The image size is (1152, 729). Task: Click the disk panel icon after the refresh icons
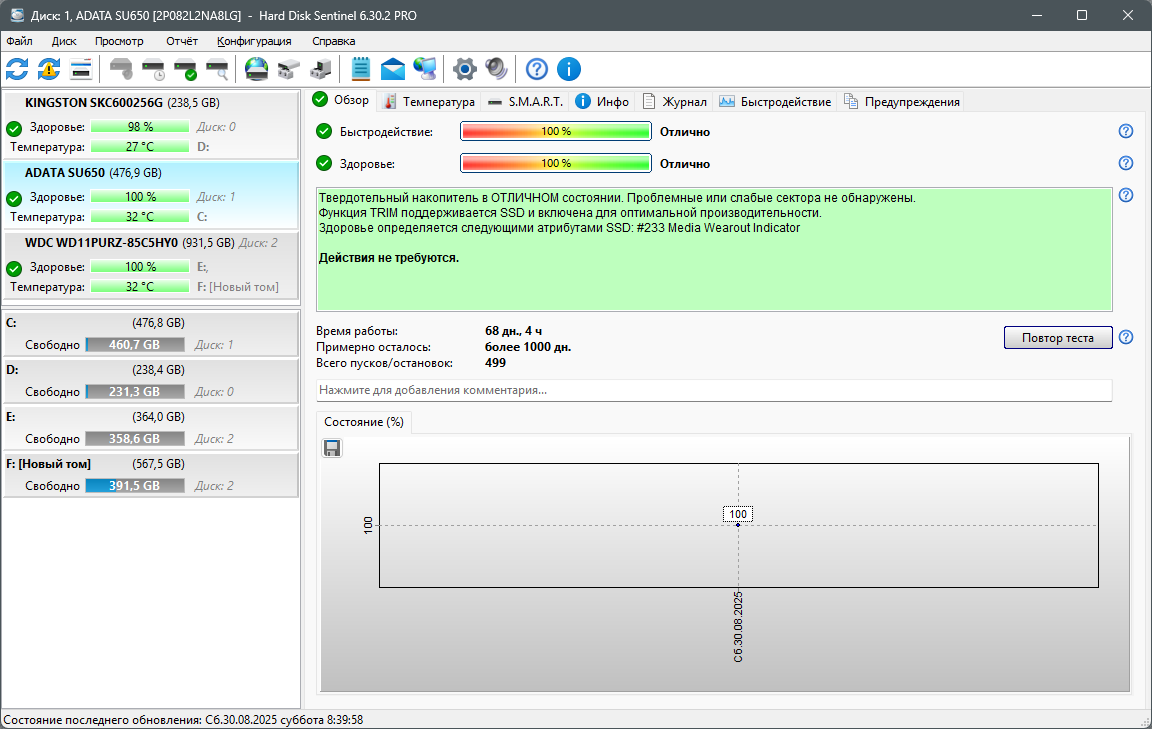pyautogui.click(x=81, y=69)
